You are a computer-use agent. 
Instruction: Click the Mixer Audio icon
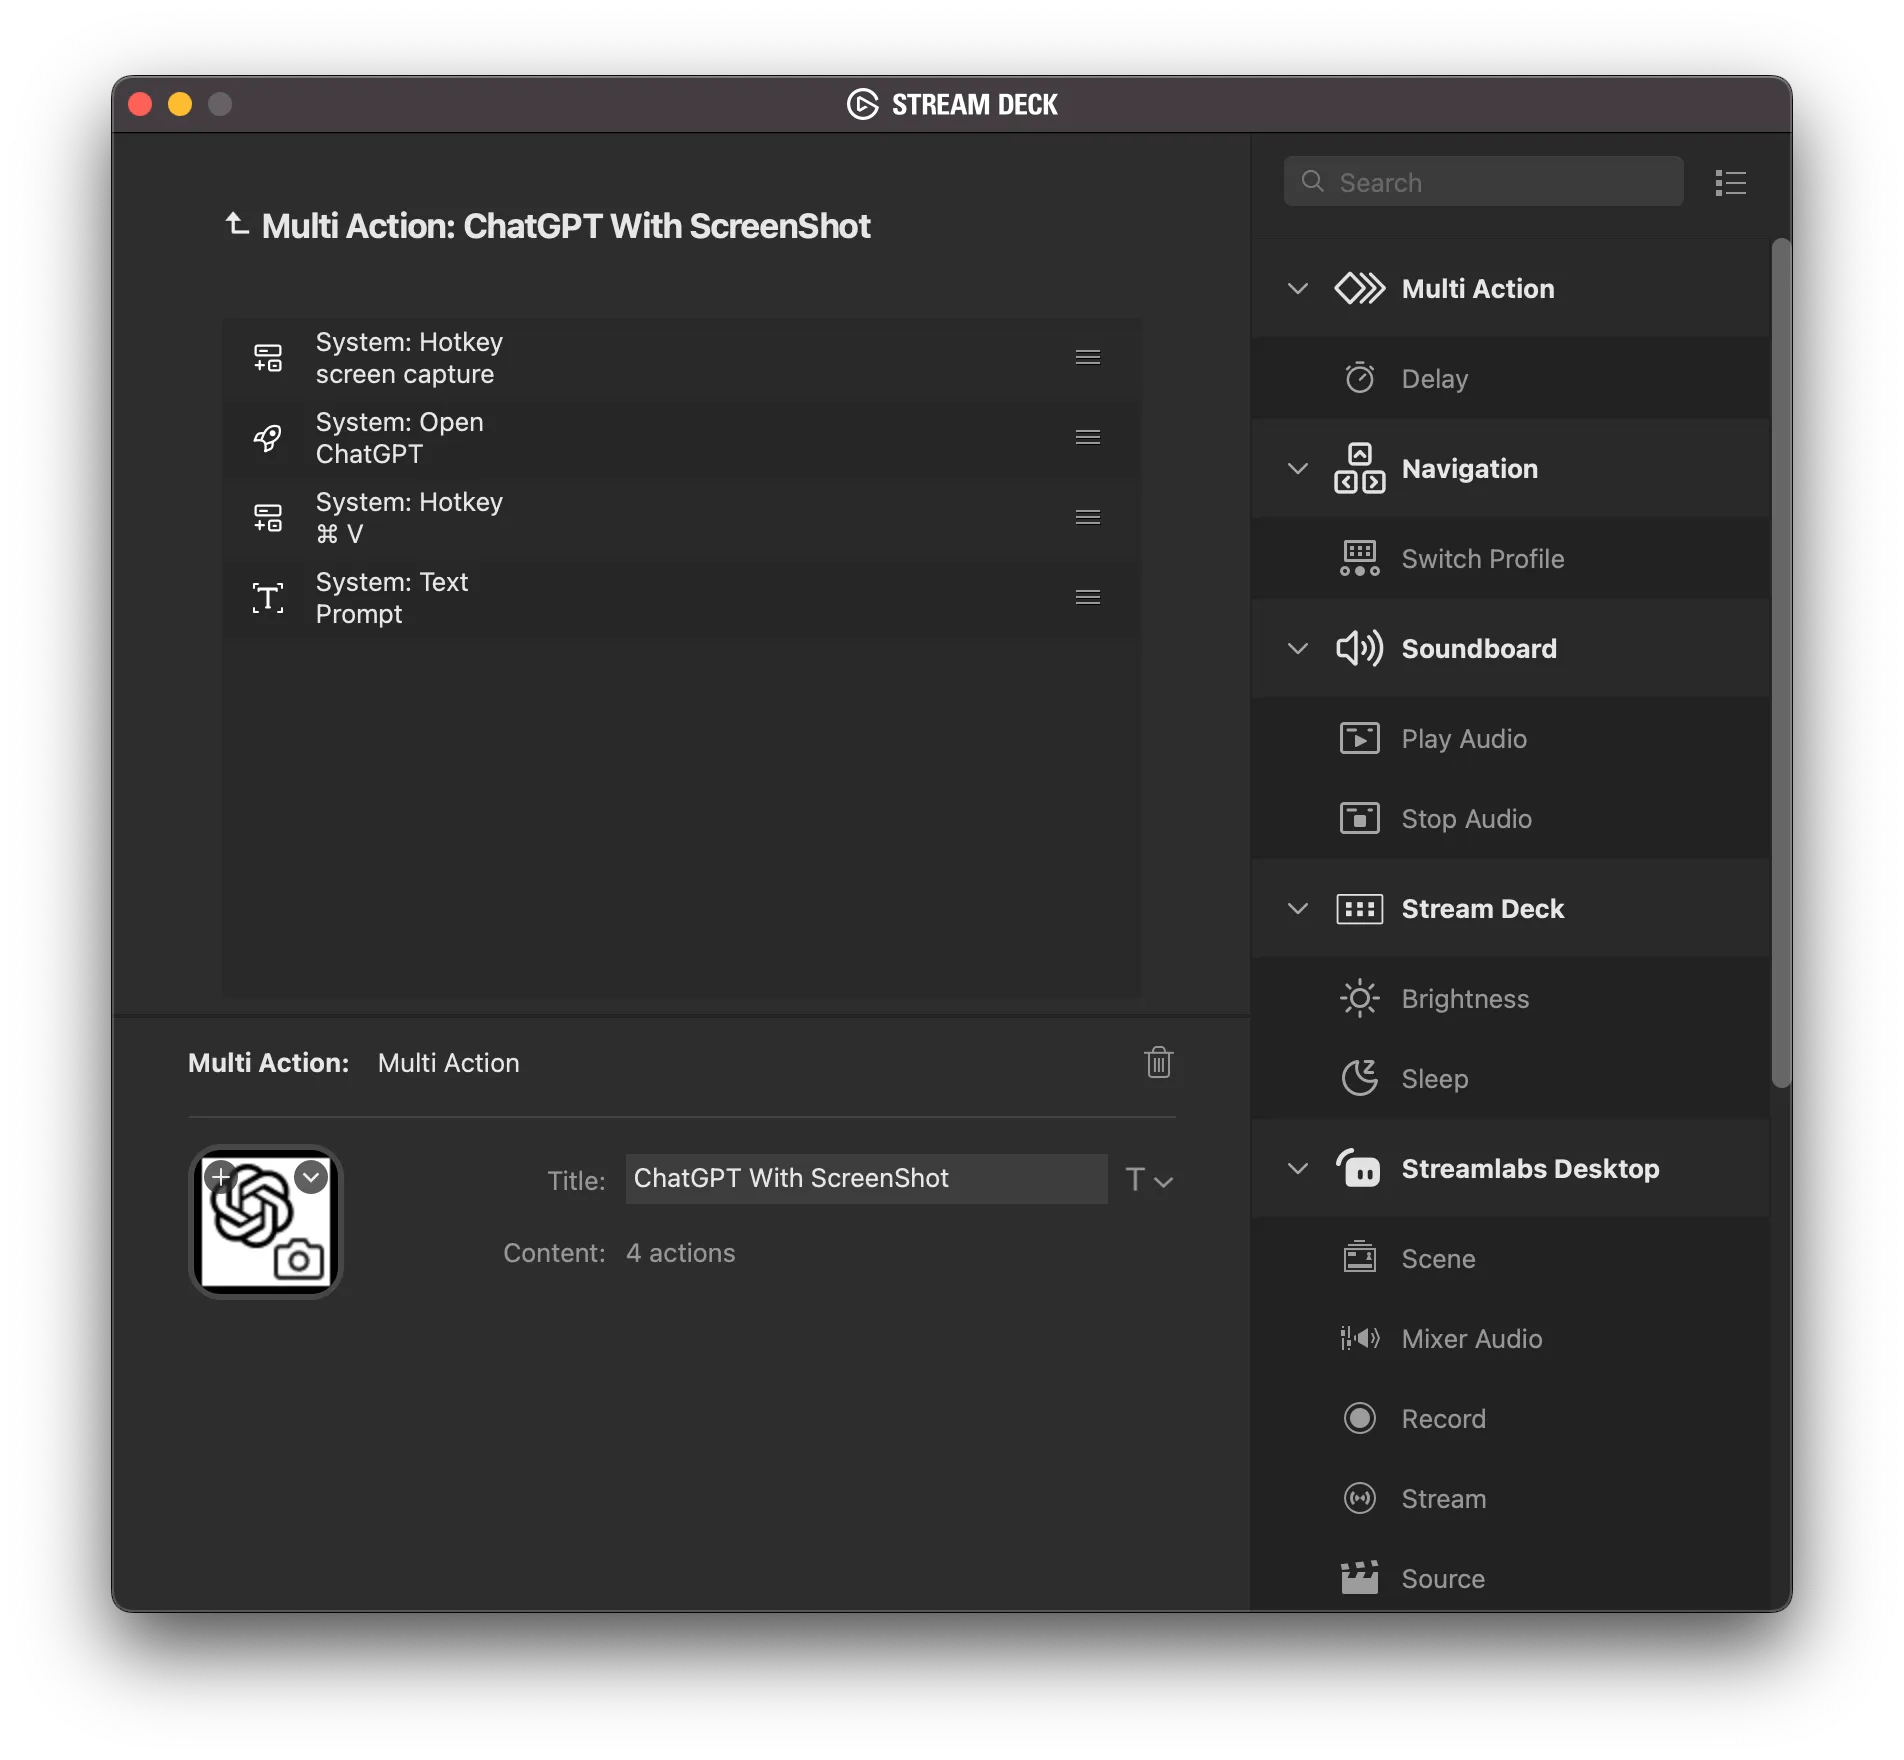(x=1360, y=1338)
